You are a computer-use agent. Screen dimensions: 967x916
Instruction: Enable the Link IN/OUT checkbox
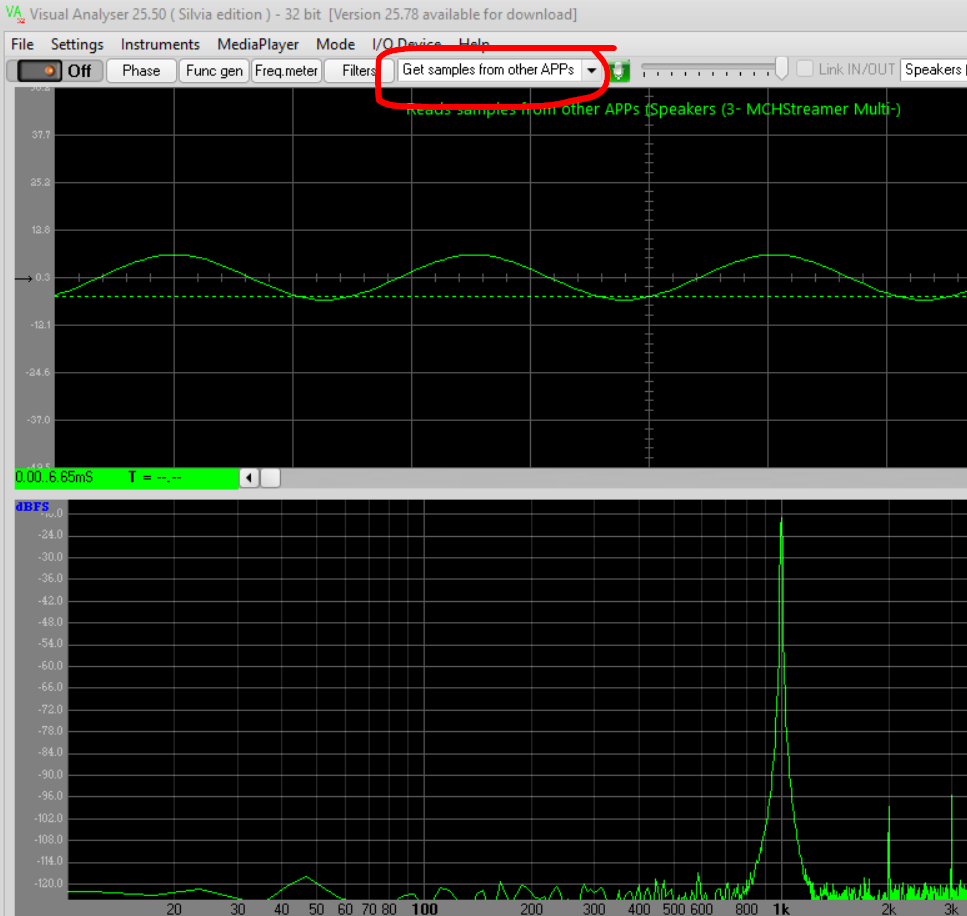tap(805, 70)
